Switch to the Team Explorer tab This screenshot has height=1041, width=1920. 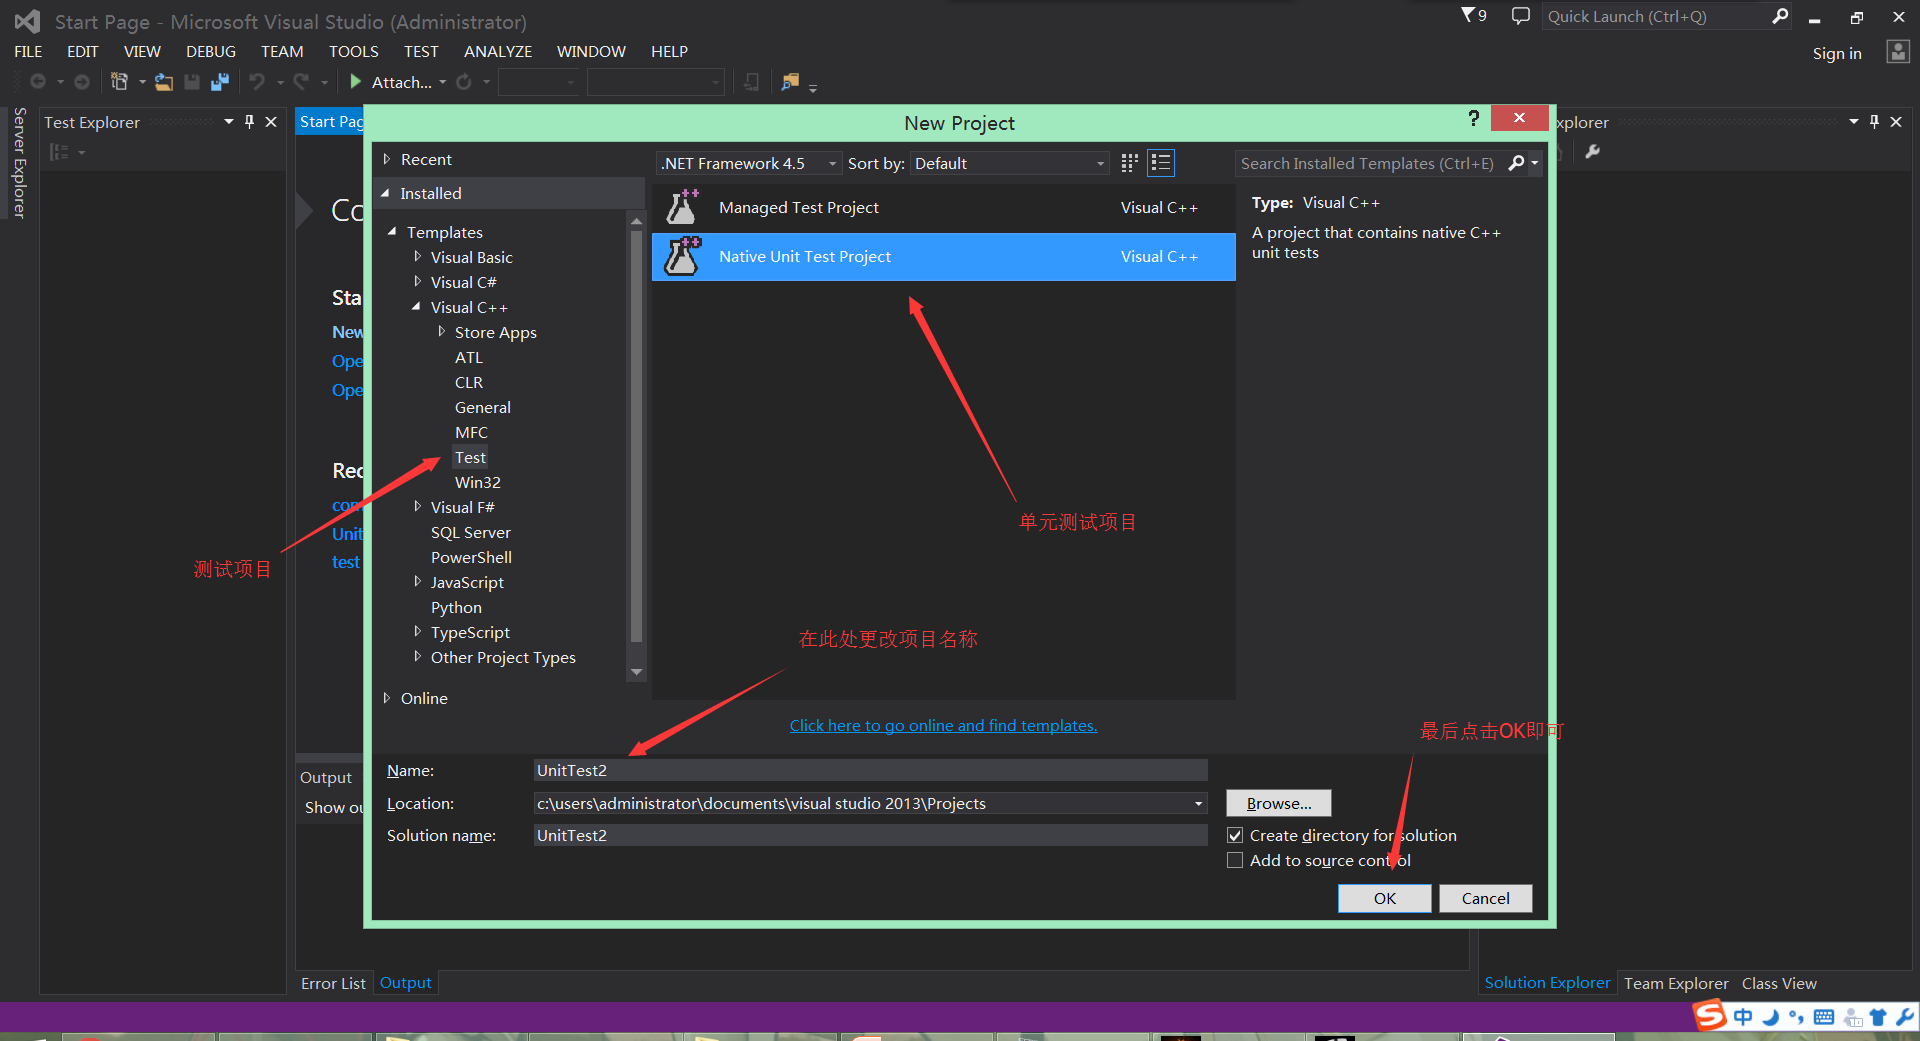click(x=1676, y=983)
